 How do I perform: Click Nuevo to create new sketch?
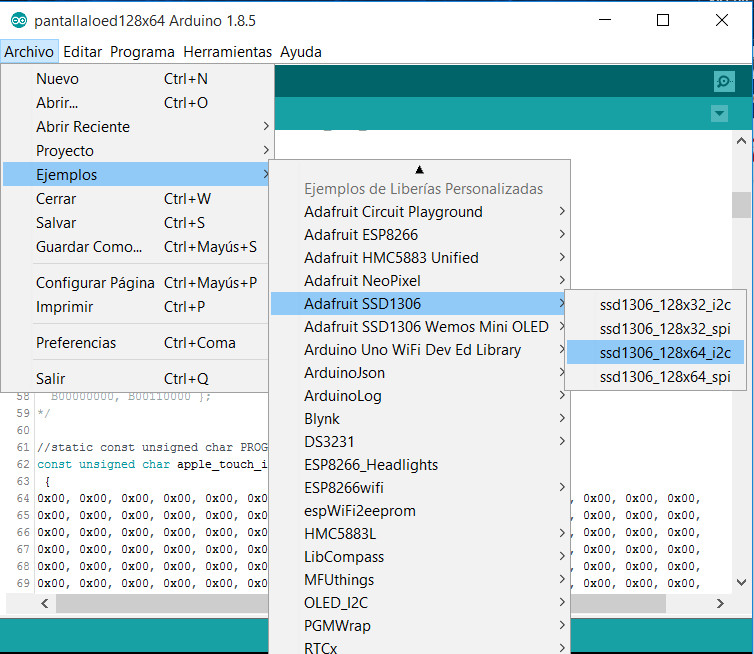(57, 79)
